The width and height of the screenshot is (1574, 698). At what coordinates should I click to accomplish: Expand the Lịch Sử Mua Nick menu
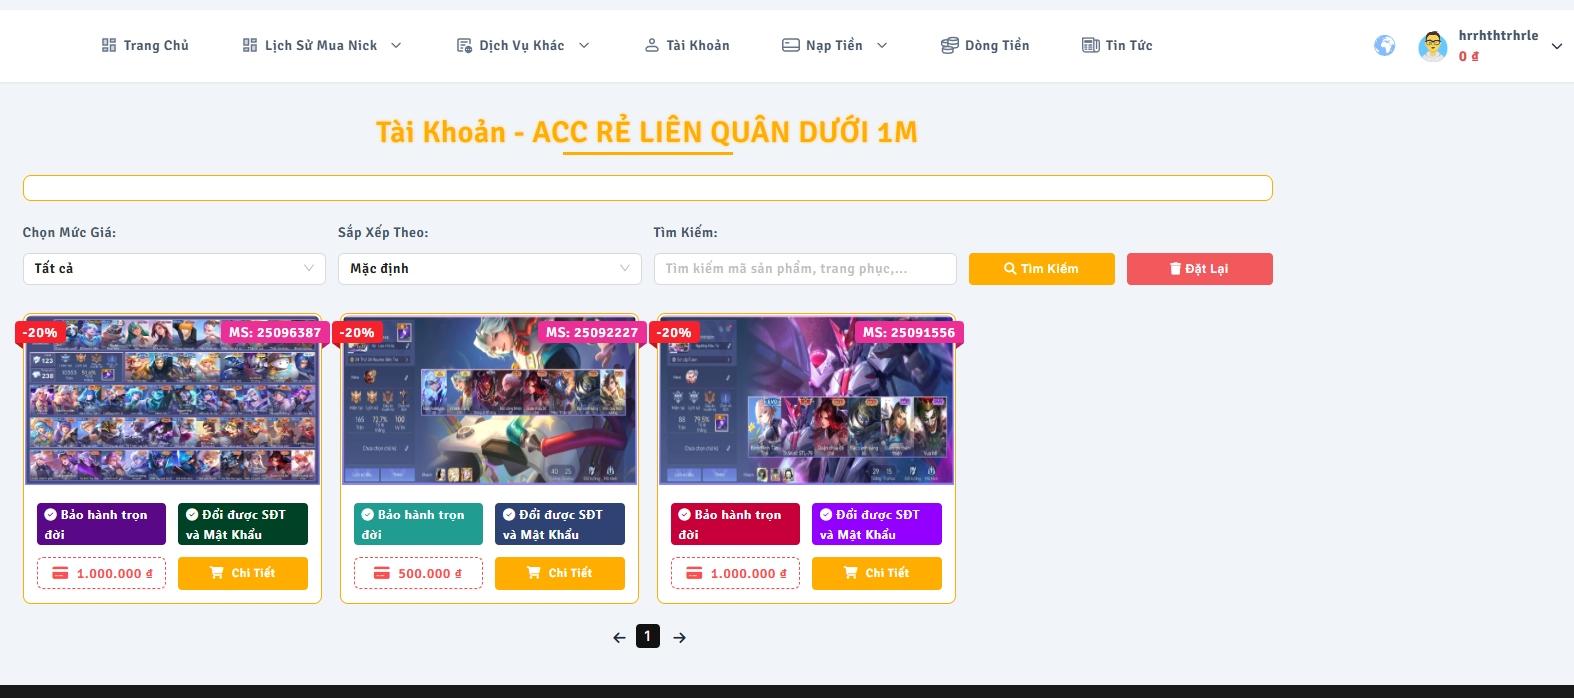click(x=321, y=45)
